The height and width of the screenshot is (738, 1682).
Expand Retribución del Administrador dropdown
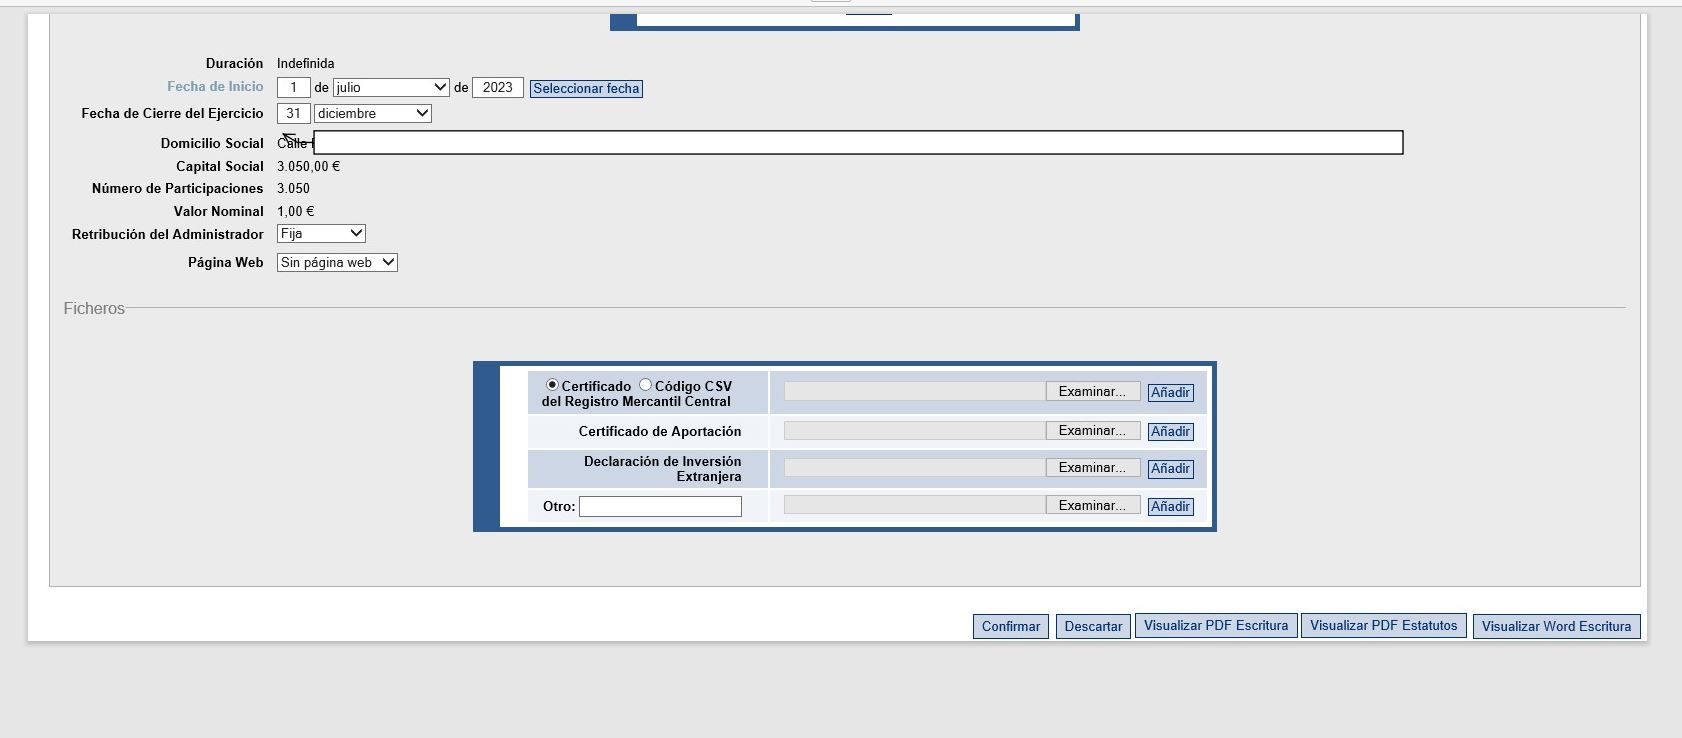point(321,234)
